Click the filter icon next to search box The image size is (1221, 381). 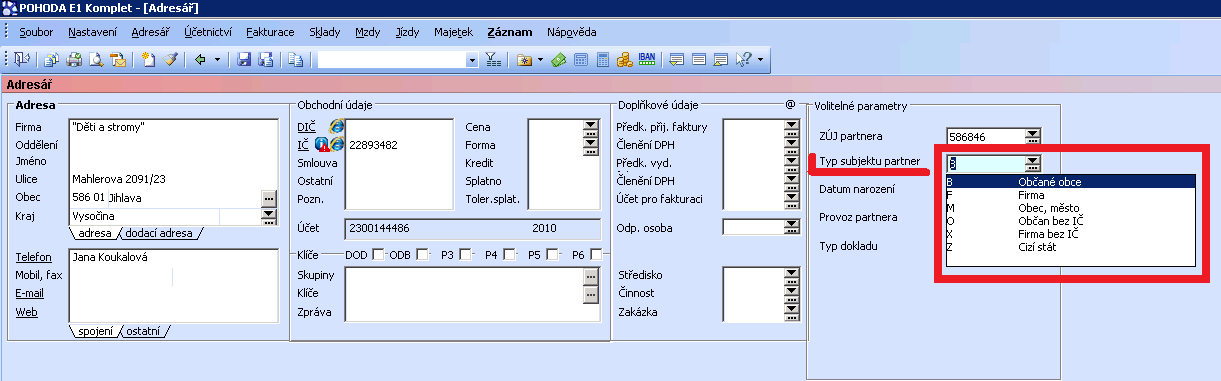[492, 60]
